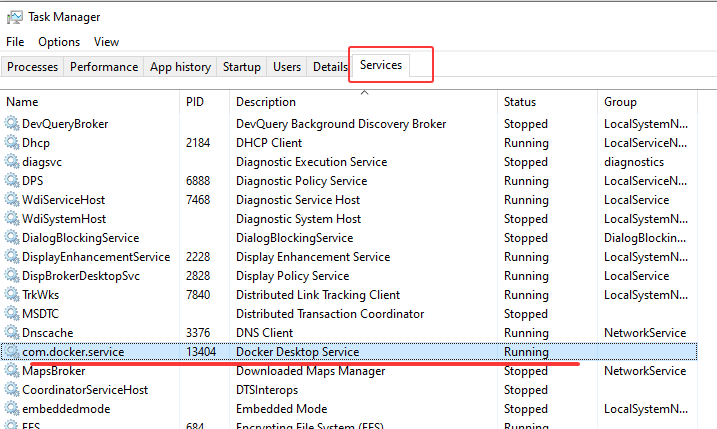The width and height of the screenshot is (717, 429).
Task: Select the Services tab
Action: 381,65
